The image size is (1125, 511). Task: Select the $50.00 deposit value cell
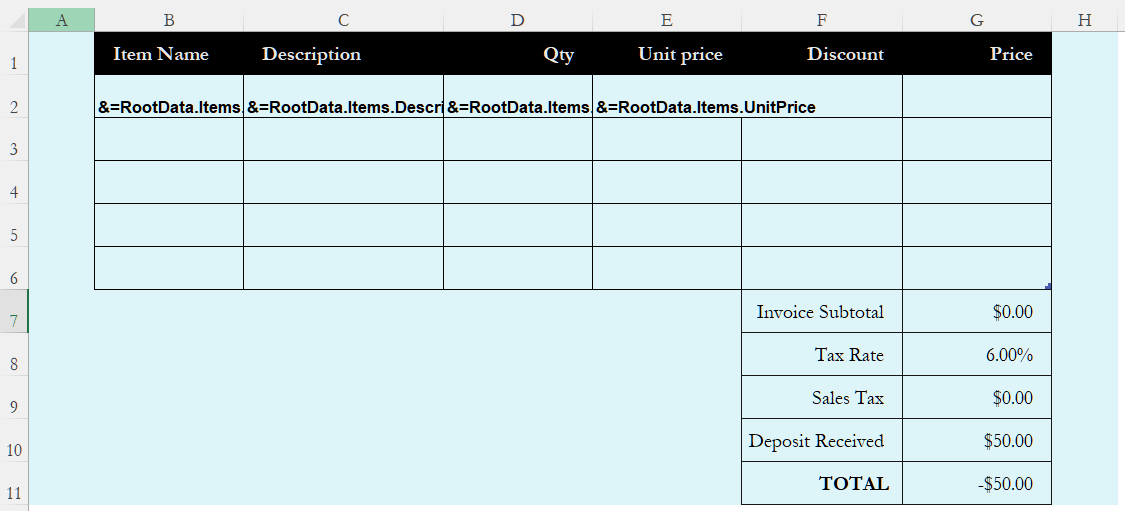point(976,441)
